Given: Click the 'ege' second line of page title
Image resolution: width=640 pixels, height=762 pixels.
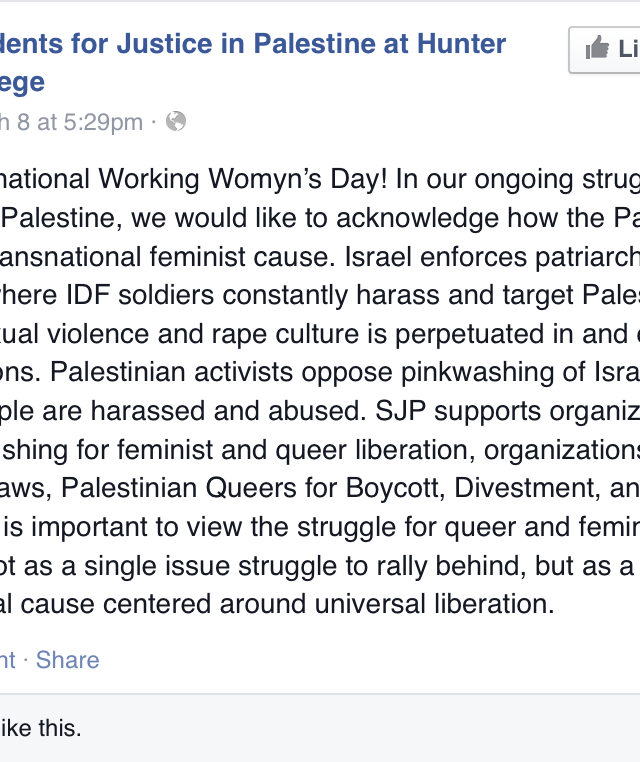Looking at the screenshot, I should click(22, 84).
